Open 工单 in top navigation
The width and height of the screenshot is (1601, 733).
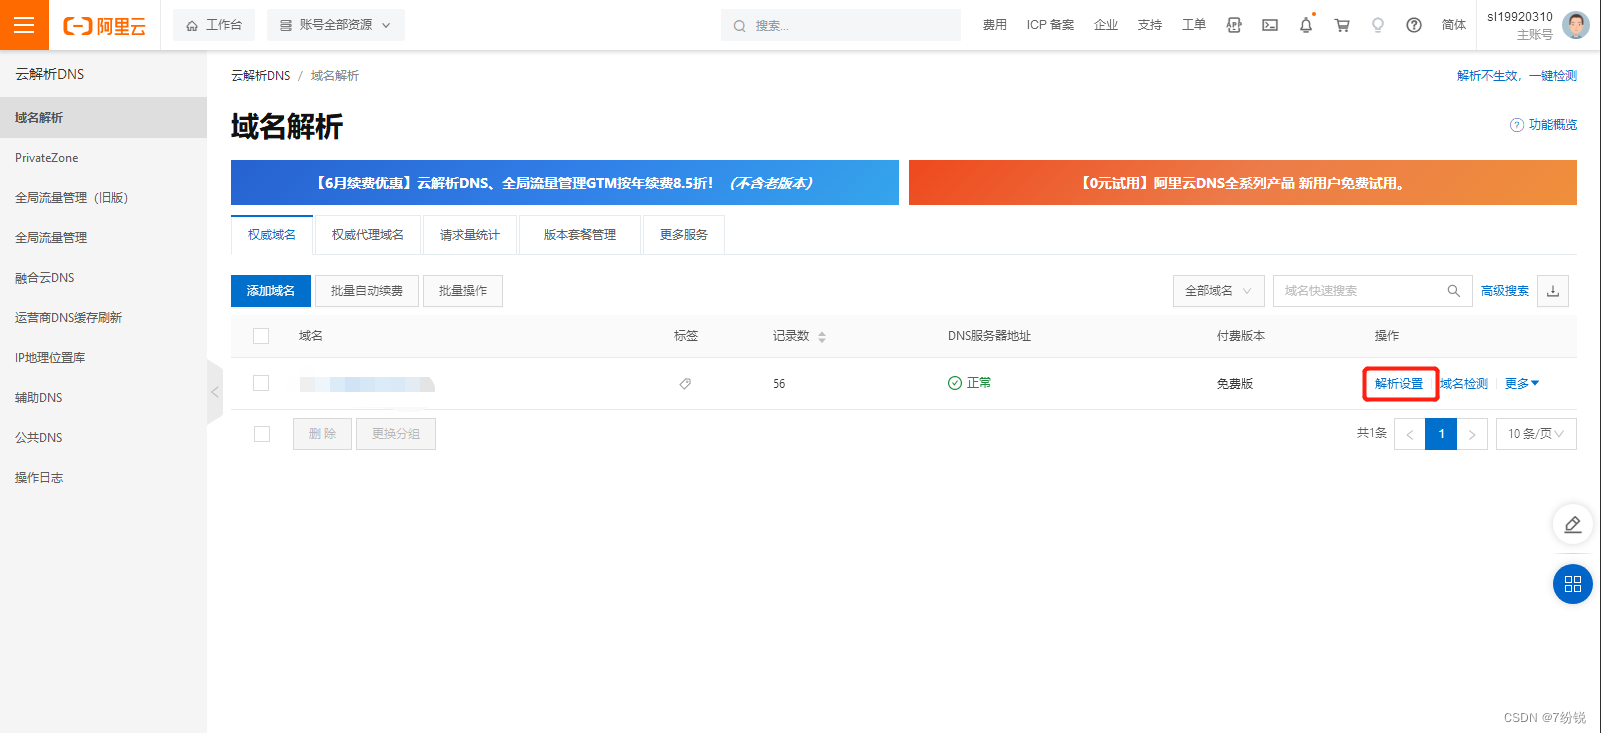(1194, 25)
